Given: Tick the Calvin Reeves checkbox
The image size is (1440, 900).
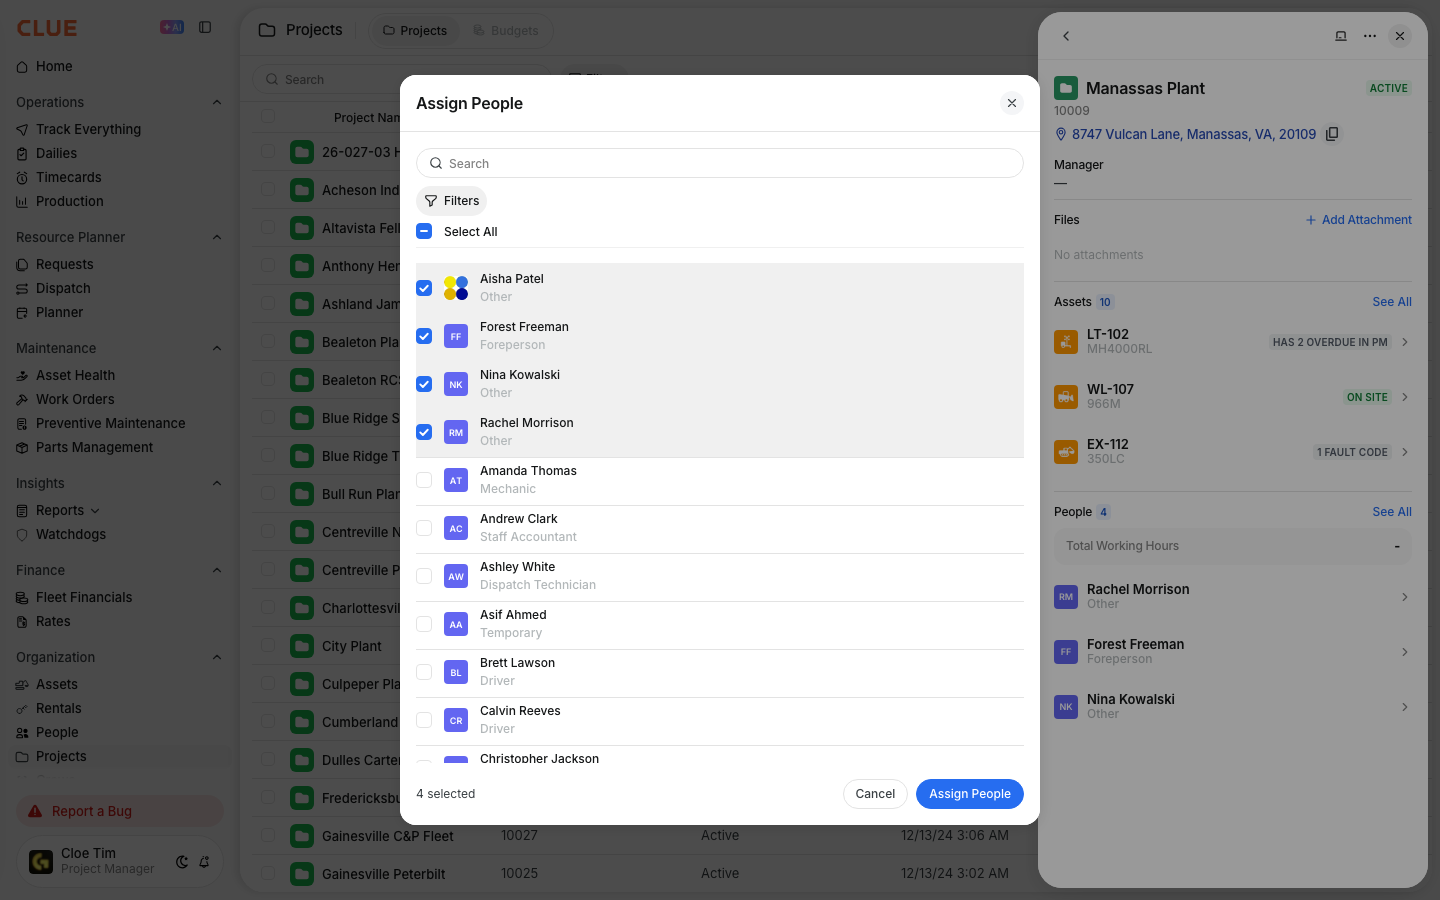Looking at the screenshot, I should [424, 720].
